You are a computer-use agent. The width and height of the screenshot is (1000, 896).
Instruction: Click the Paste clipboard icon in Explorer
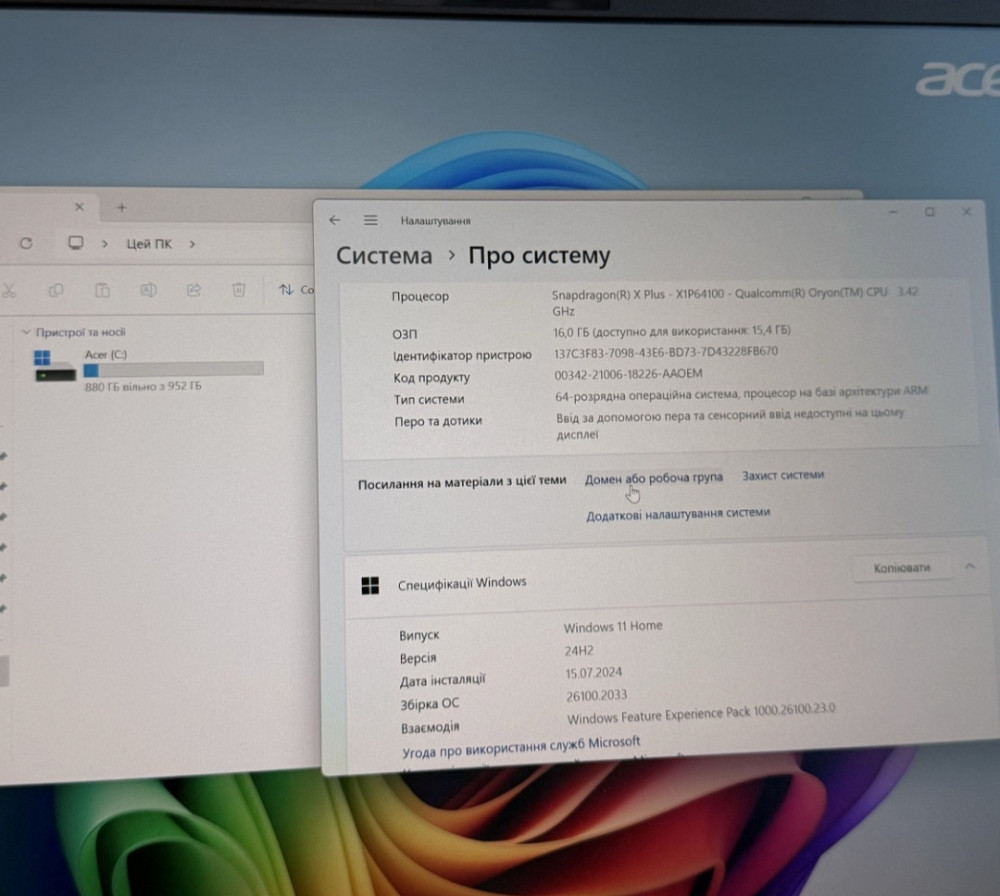coord(102,291)
